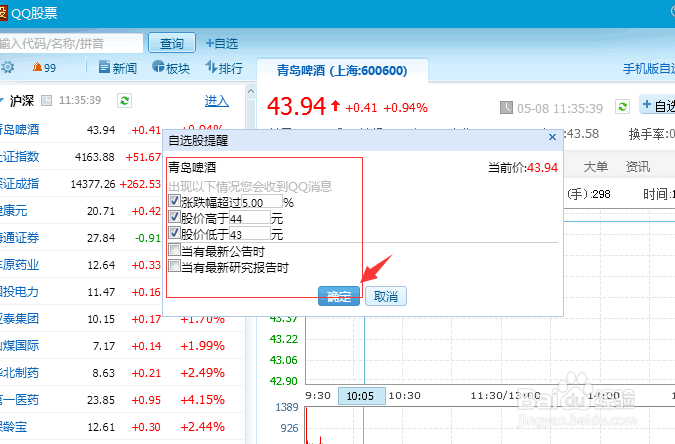Click the 查询 search button
675x444 pixels.
coord(172,43)
